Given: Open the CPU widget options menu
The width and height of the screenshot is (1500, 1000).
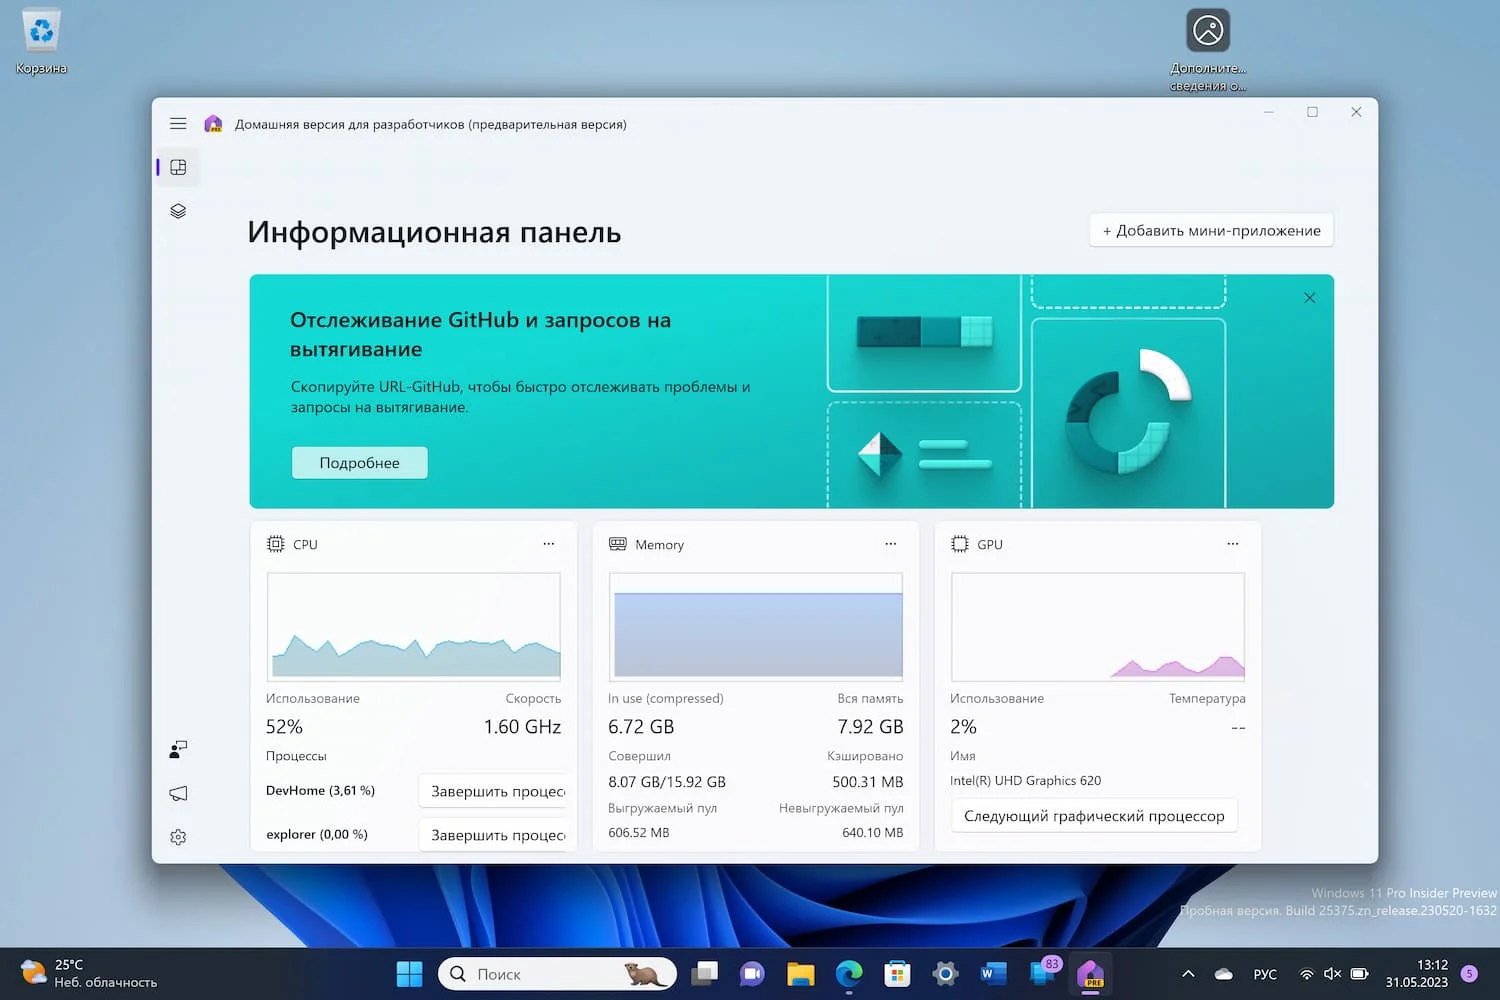Looking at the screenshot, I should click(548, 544).
